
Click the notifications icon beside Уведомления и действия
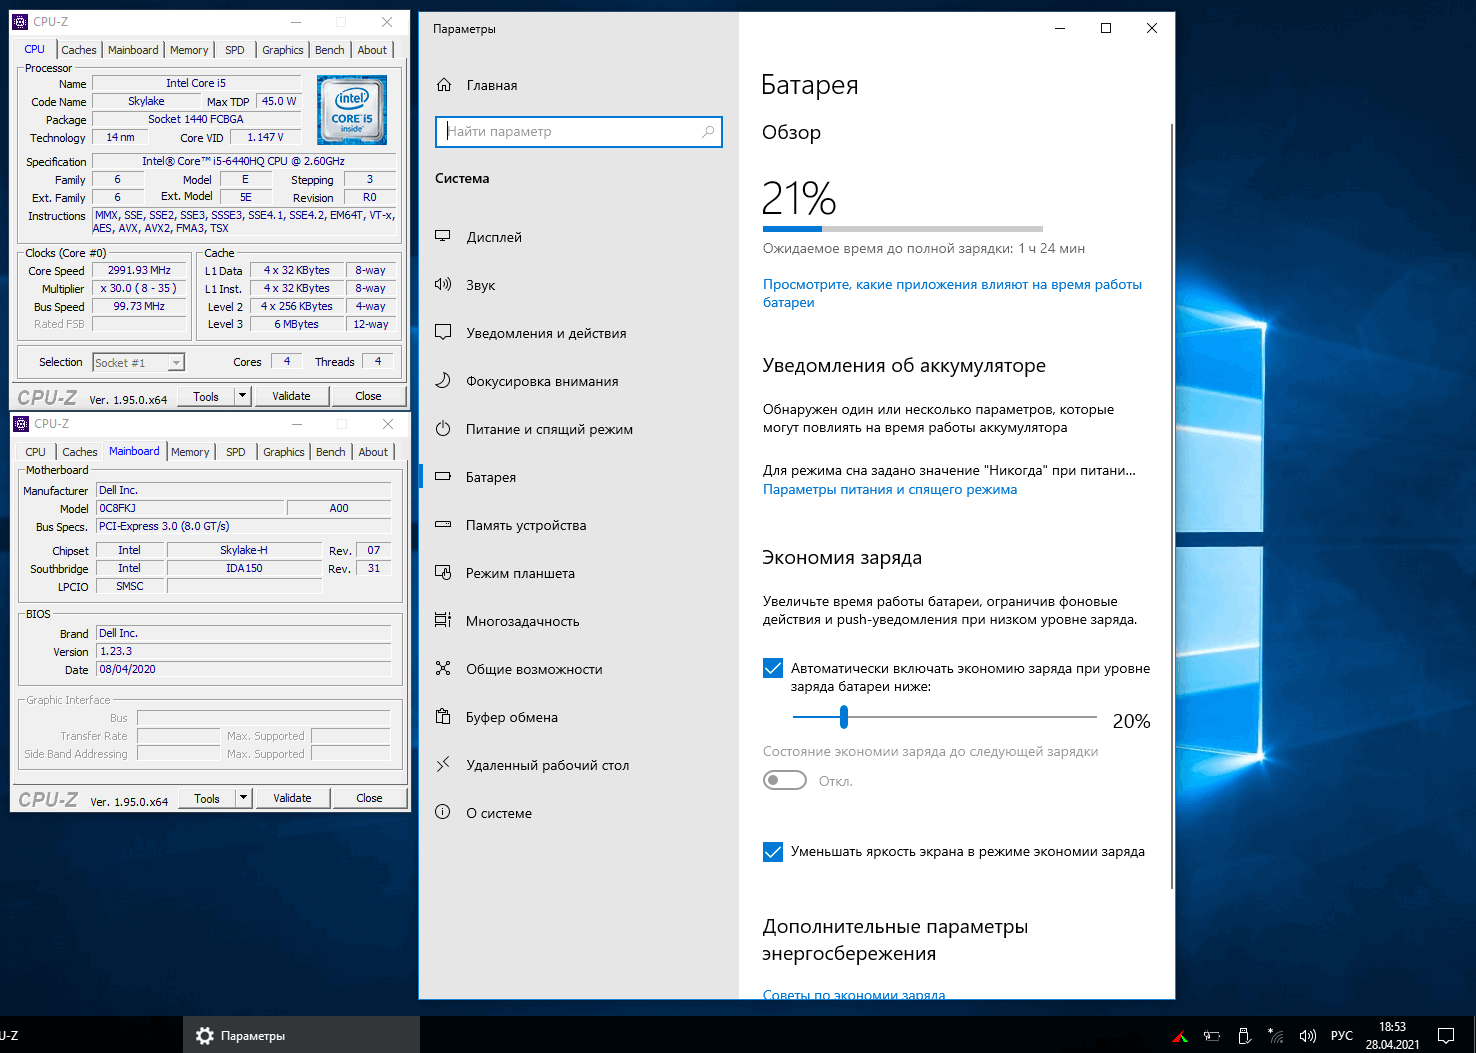pos(443,333)
